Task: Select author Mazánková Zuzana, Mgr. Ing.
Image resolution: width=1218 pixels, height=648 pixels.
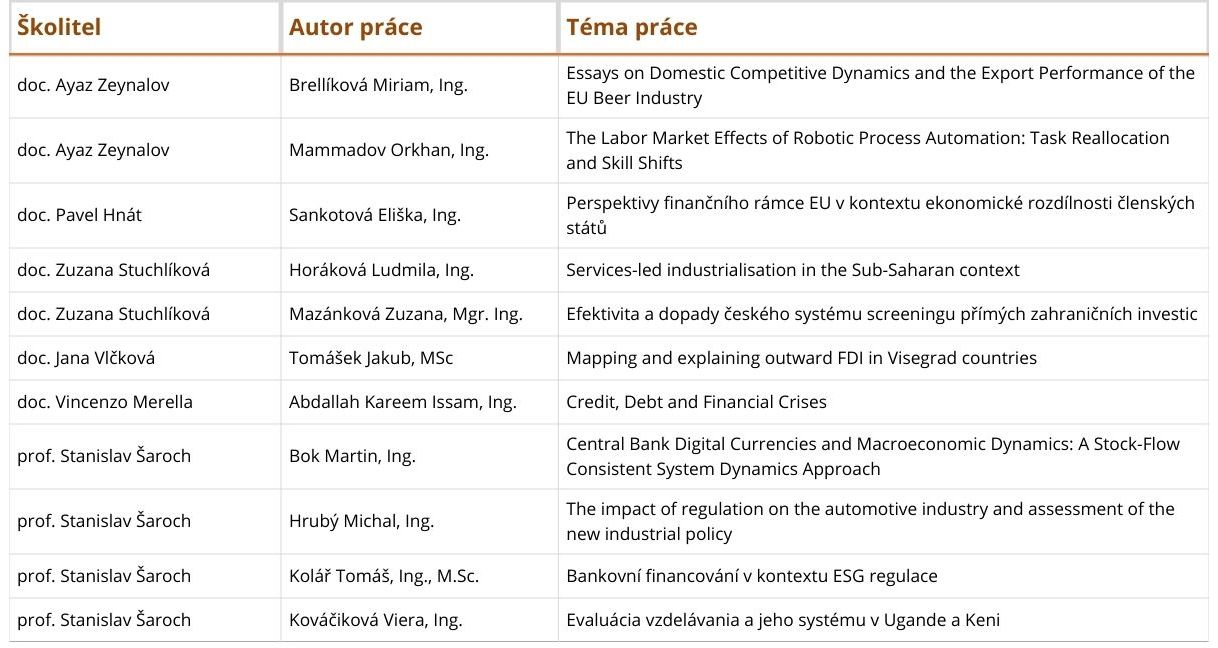Action: pos(405,314)
